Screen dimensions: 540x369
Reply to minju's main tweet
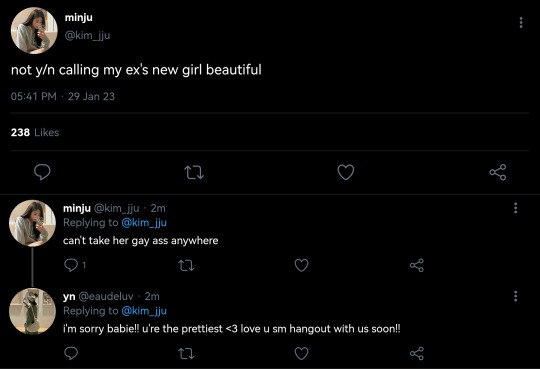point(42,172)
